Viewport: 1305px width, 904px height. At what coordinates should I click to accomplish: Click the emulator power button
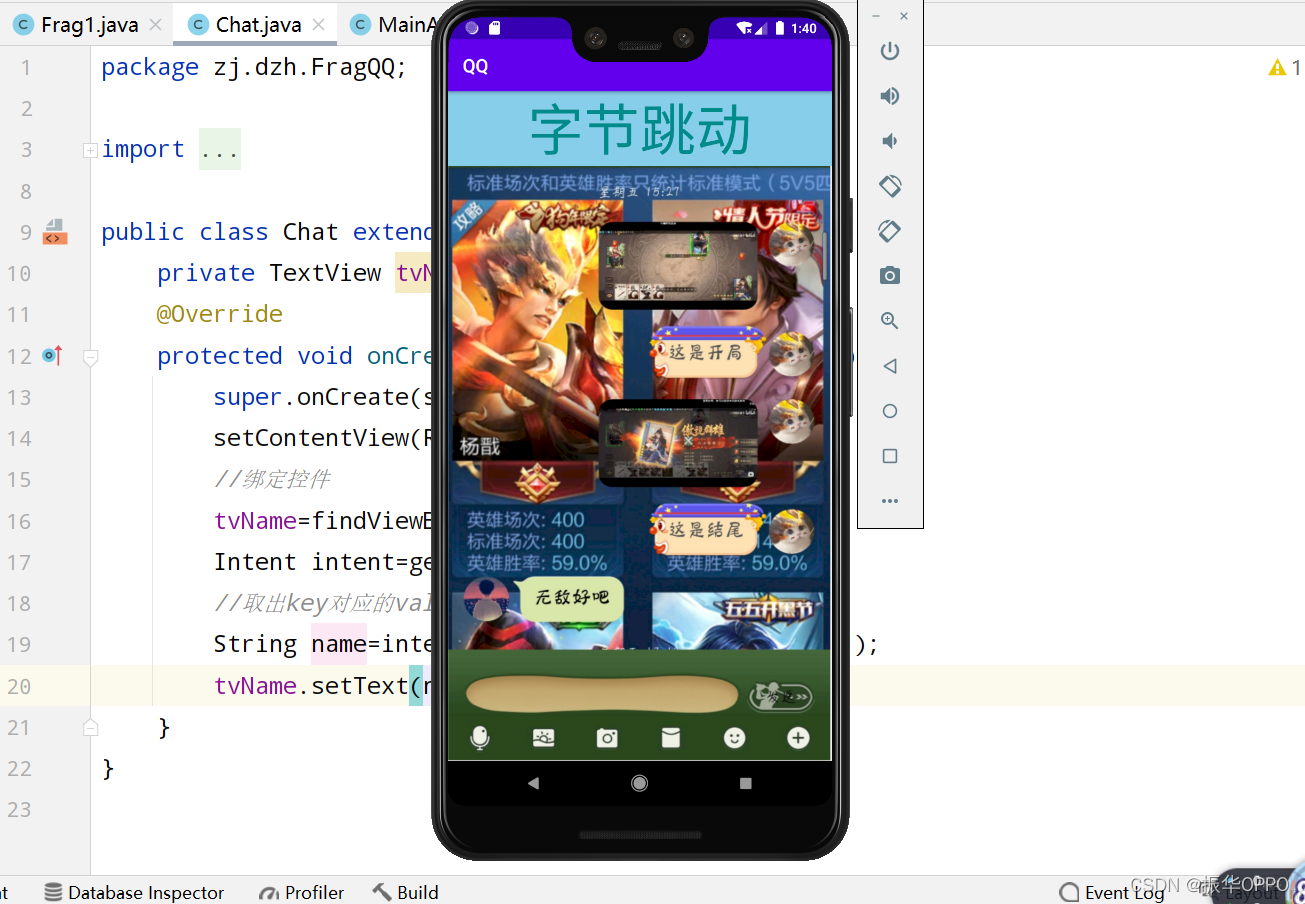click(890, 51)
